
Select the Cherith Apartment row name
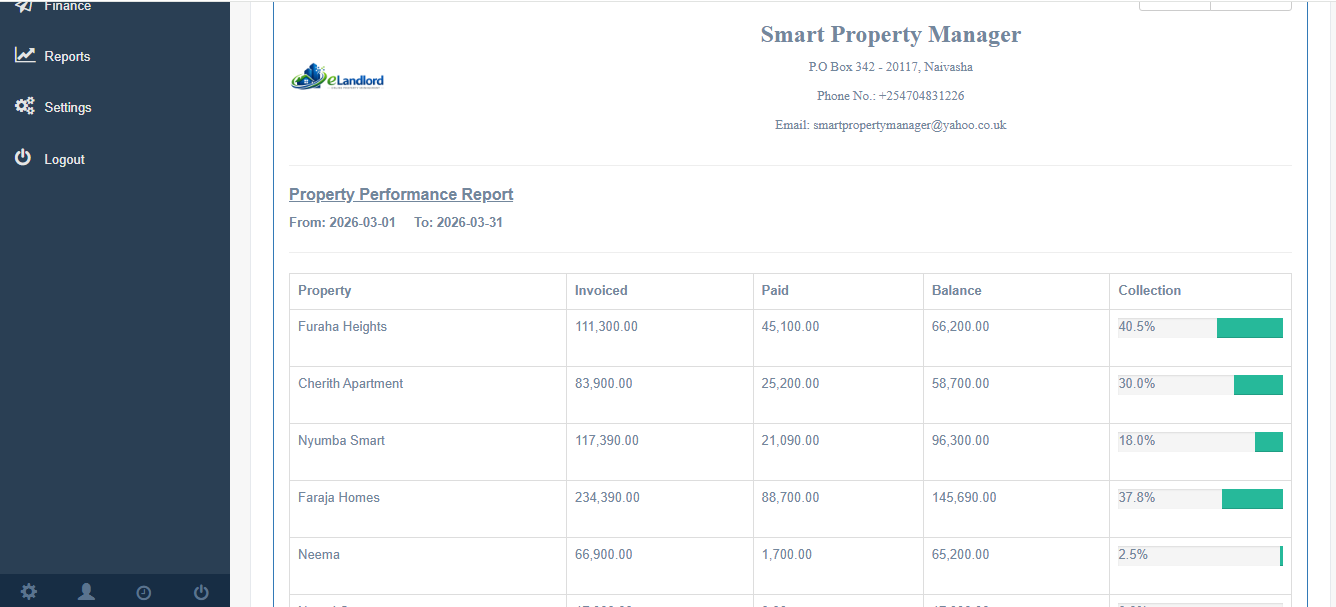click(x=350, y=383)
